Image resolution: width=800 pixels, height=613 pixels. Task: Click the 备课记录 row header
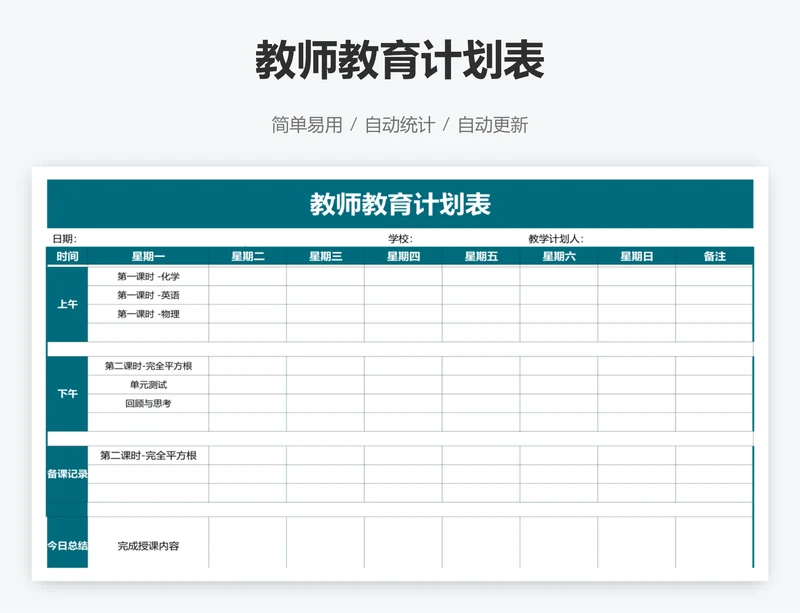[67, 474]
